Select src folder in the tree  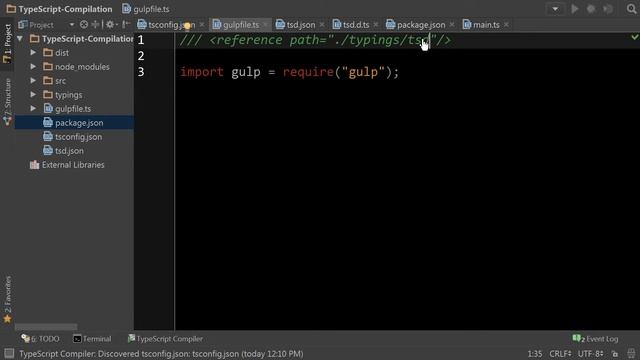click(x=60, y=81)
